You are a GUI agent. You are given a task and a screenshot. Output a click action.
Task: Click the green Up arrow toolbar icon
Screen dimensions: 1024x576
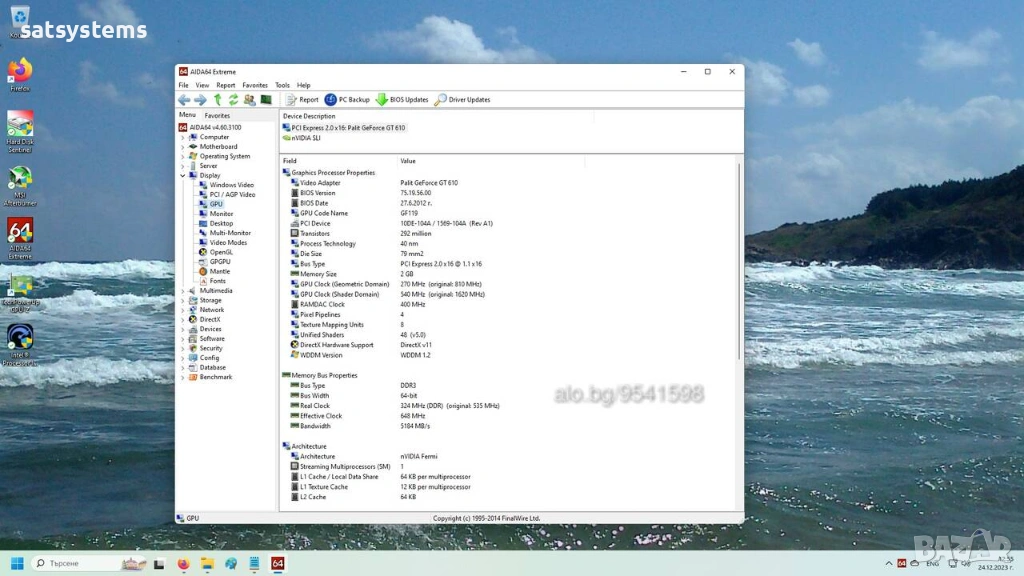(x=218, y=100)
